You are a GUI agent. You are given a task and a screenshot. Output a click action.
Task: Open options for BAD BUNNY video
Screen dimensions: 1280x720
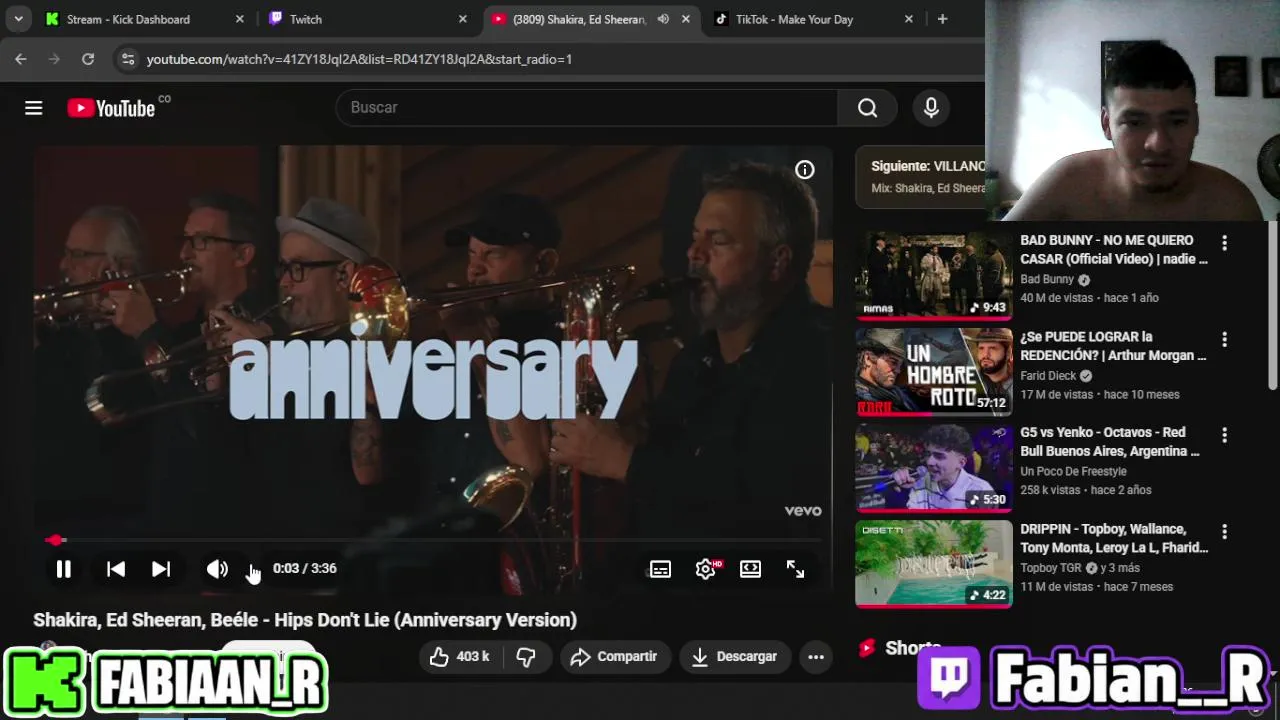(1224, 243)
